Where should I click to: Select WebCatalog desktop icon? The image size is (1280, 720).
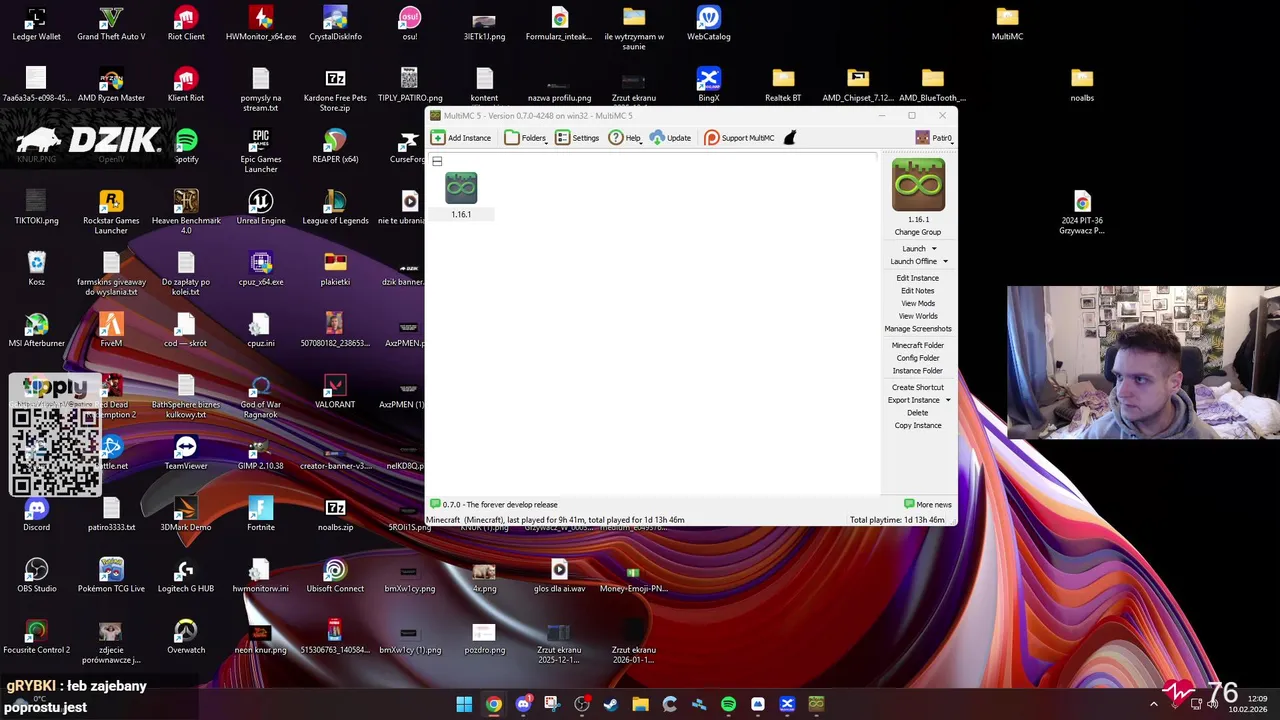709,25
